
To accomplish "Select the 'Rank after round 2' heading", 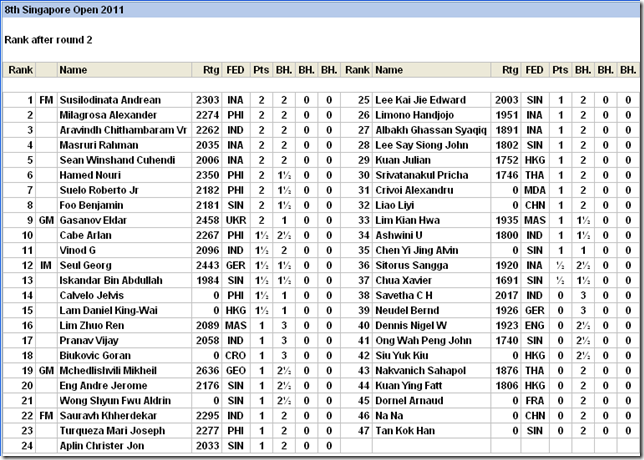I will tap(48, 40).
